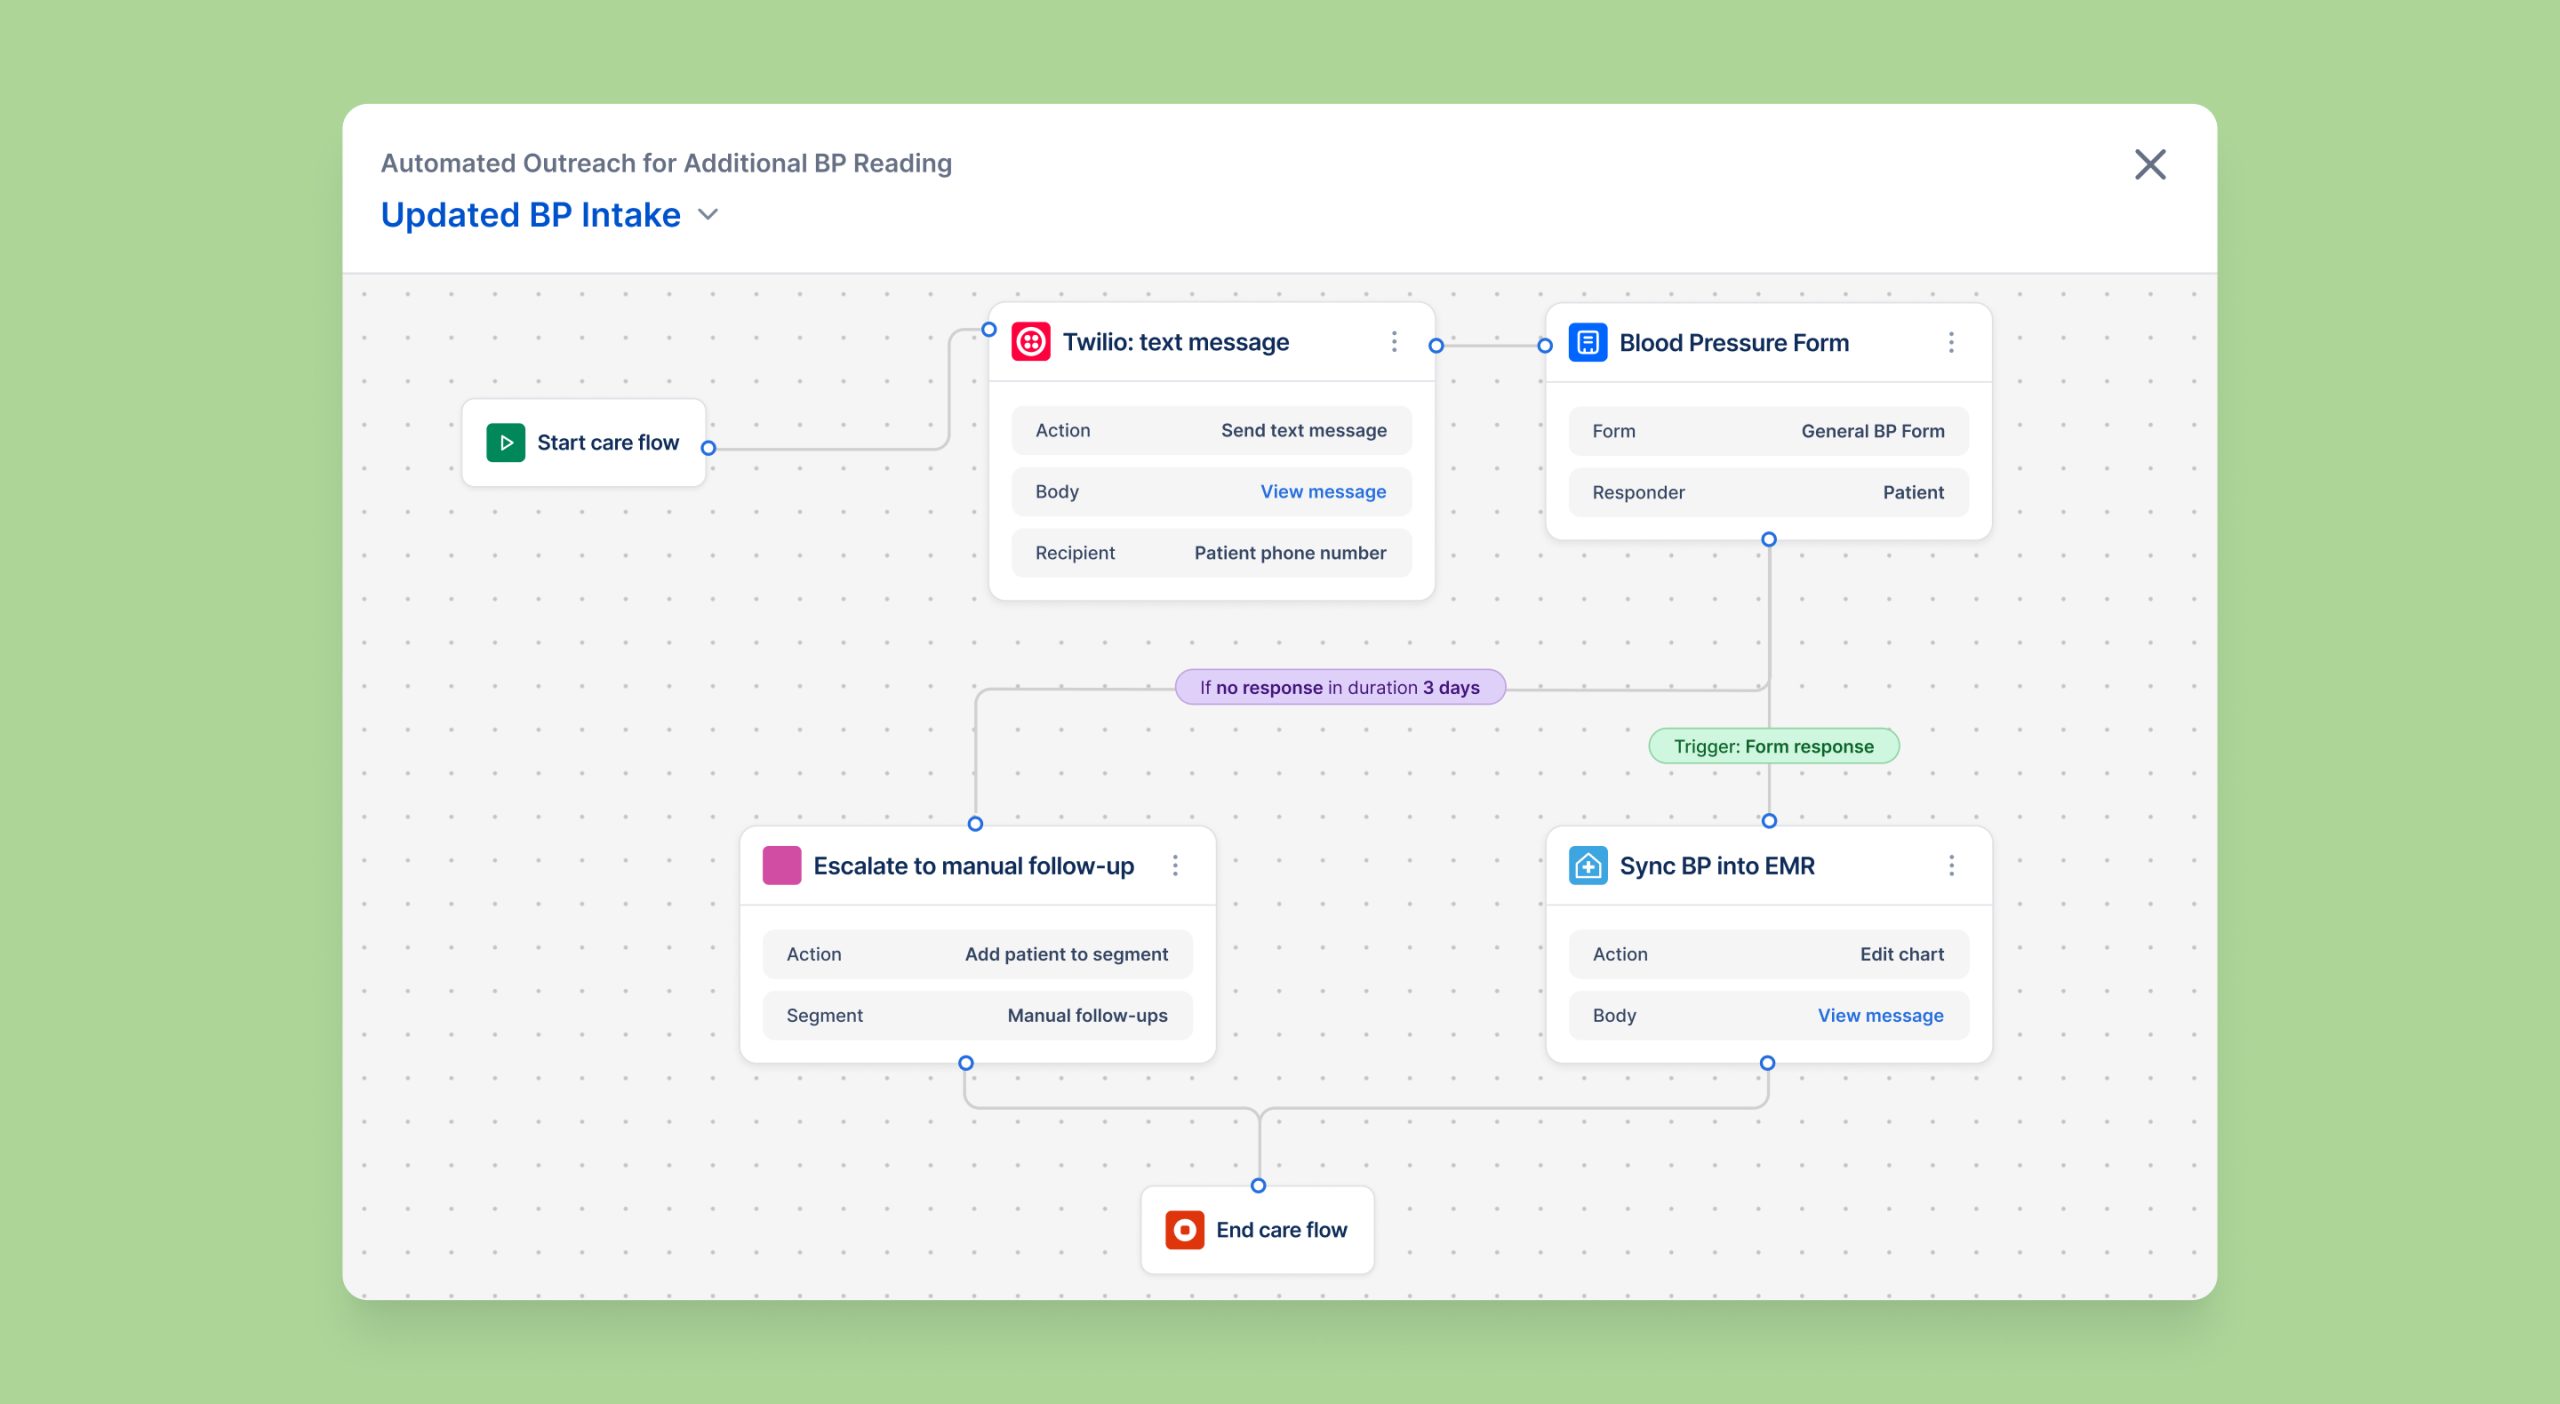This screenshot has width=2560, height=1404.
Task: Expand the Updated BP Intake dropdown chevron
Action: 708,215
